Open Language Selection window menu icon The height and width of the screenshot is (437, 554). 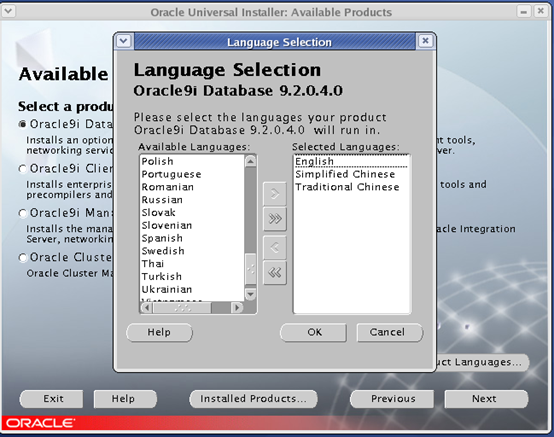pyautogui.click(x=124, y=41)
